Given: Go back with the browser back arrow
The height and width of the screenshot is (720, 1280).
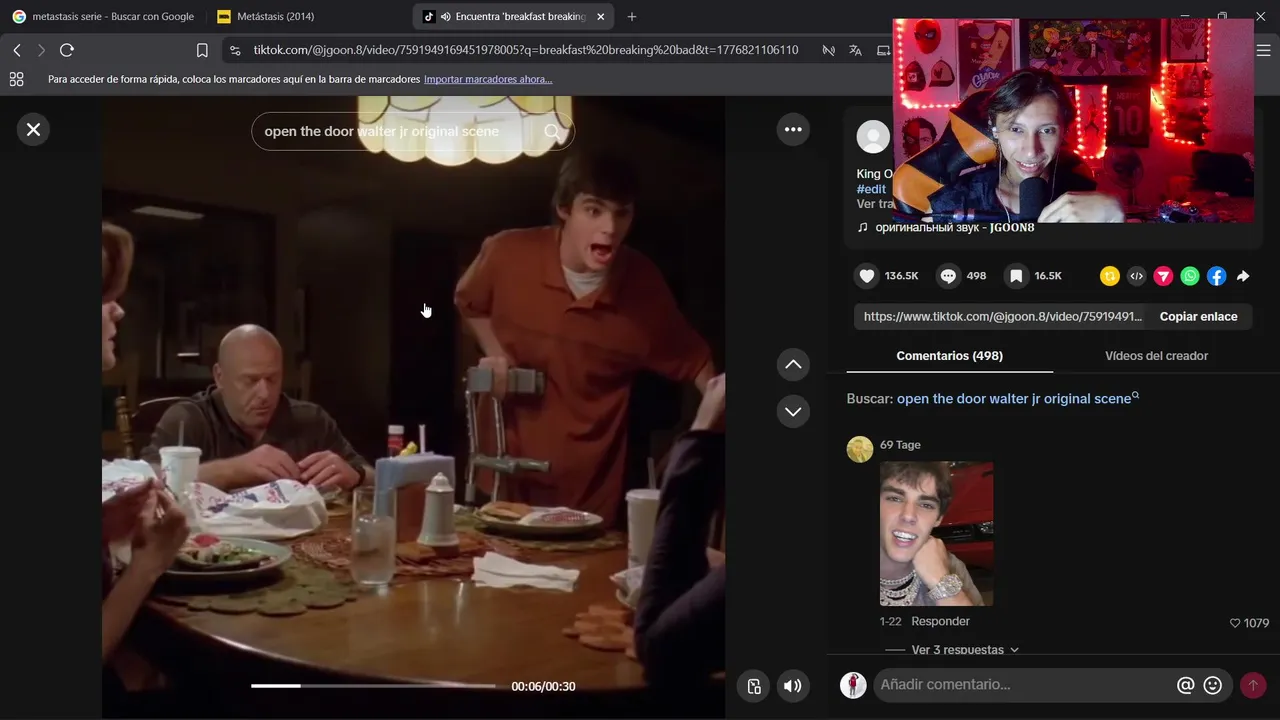Looking at the screenshot, I should (x=17, y=50).
